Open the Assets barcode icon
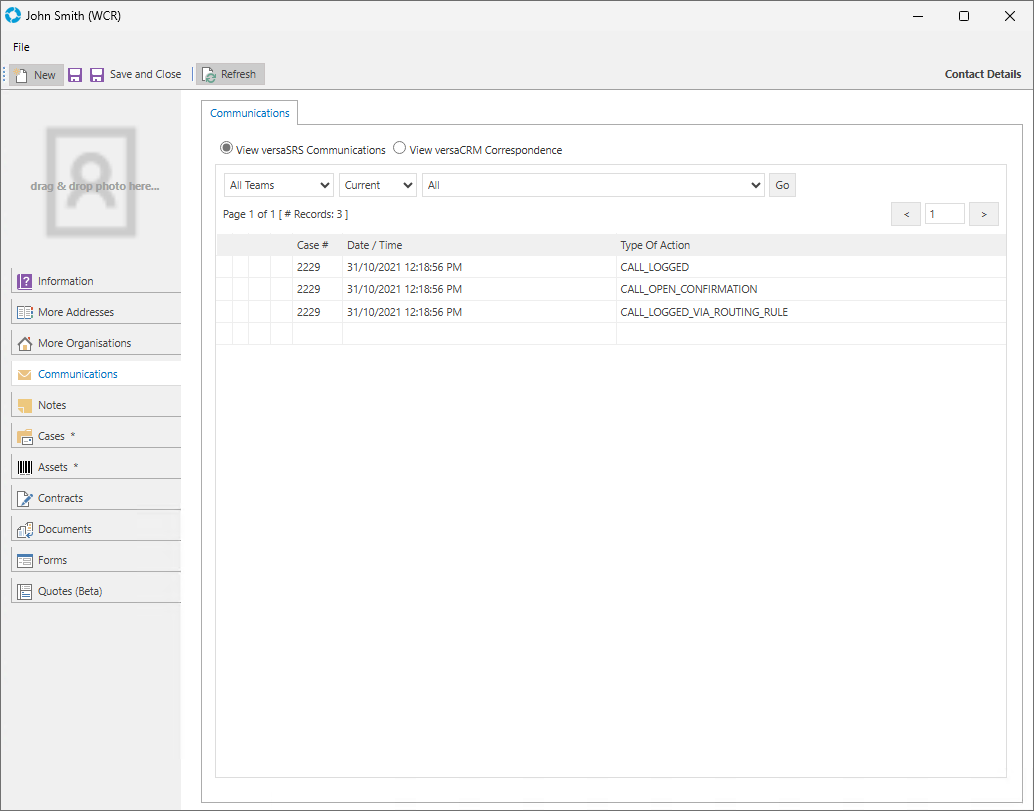Image resolution: width=1034 pixels, height=811 pixels. 25,467
